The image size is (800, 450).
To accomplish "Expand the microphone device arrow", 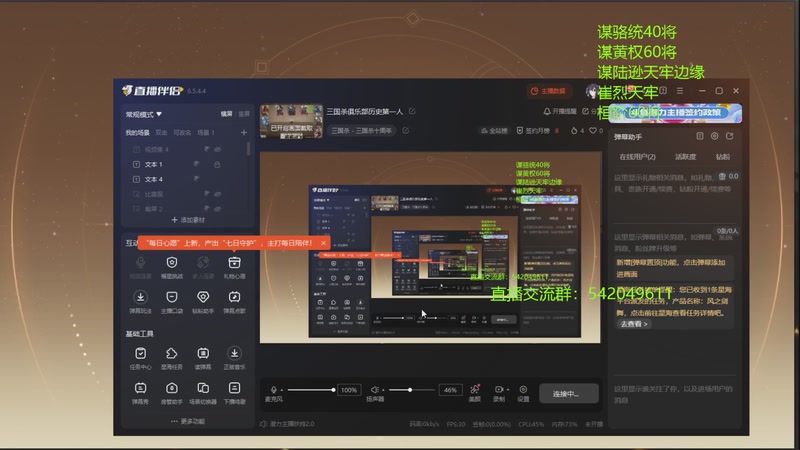I will (x=282, y=390).
